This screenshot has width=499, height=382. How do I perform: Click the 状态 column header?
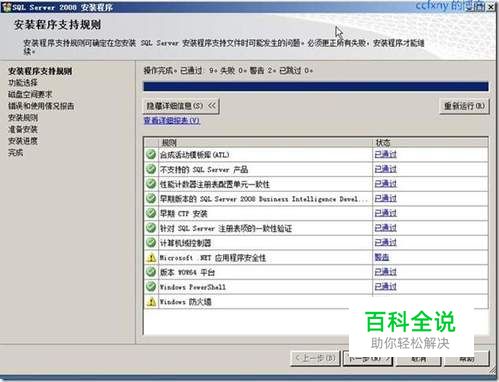coord(430,143)
